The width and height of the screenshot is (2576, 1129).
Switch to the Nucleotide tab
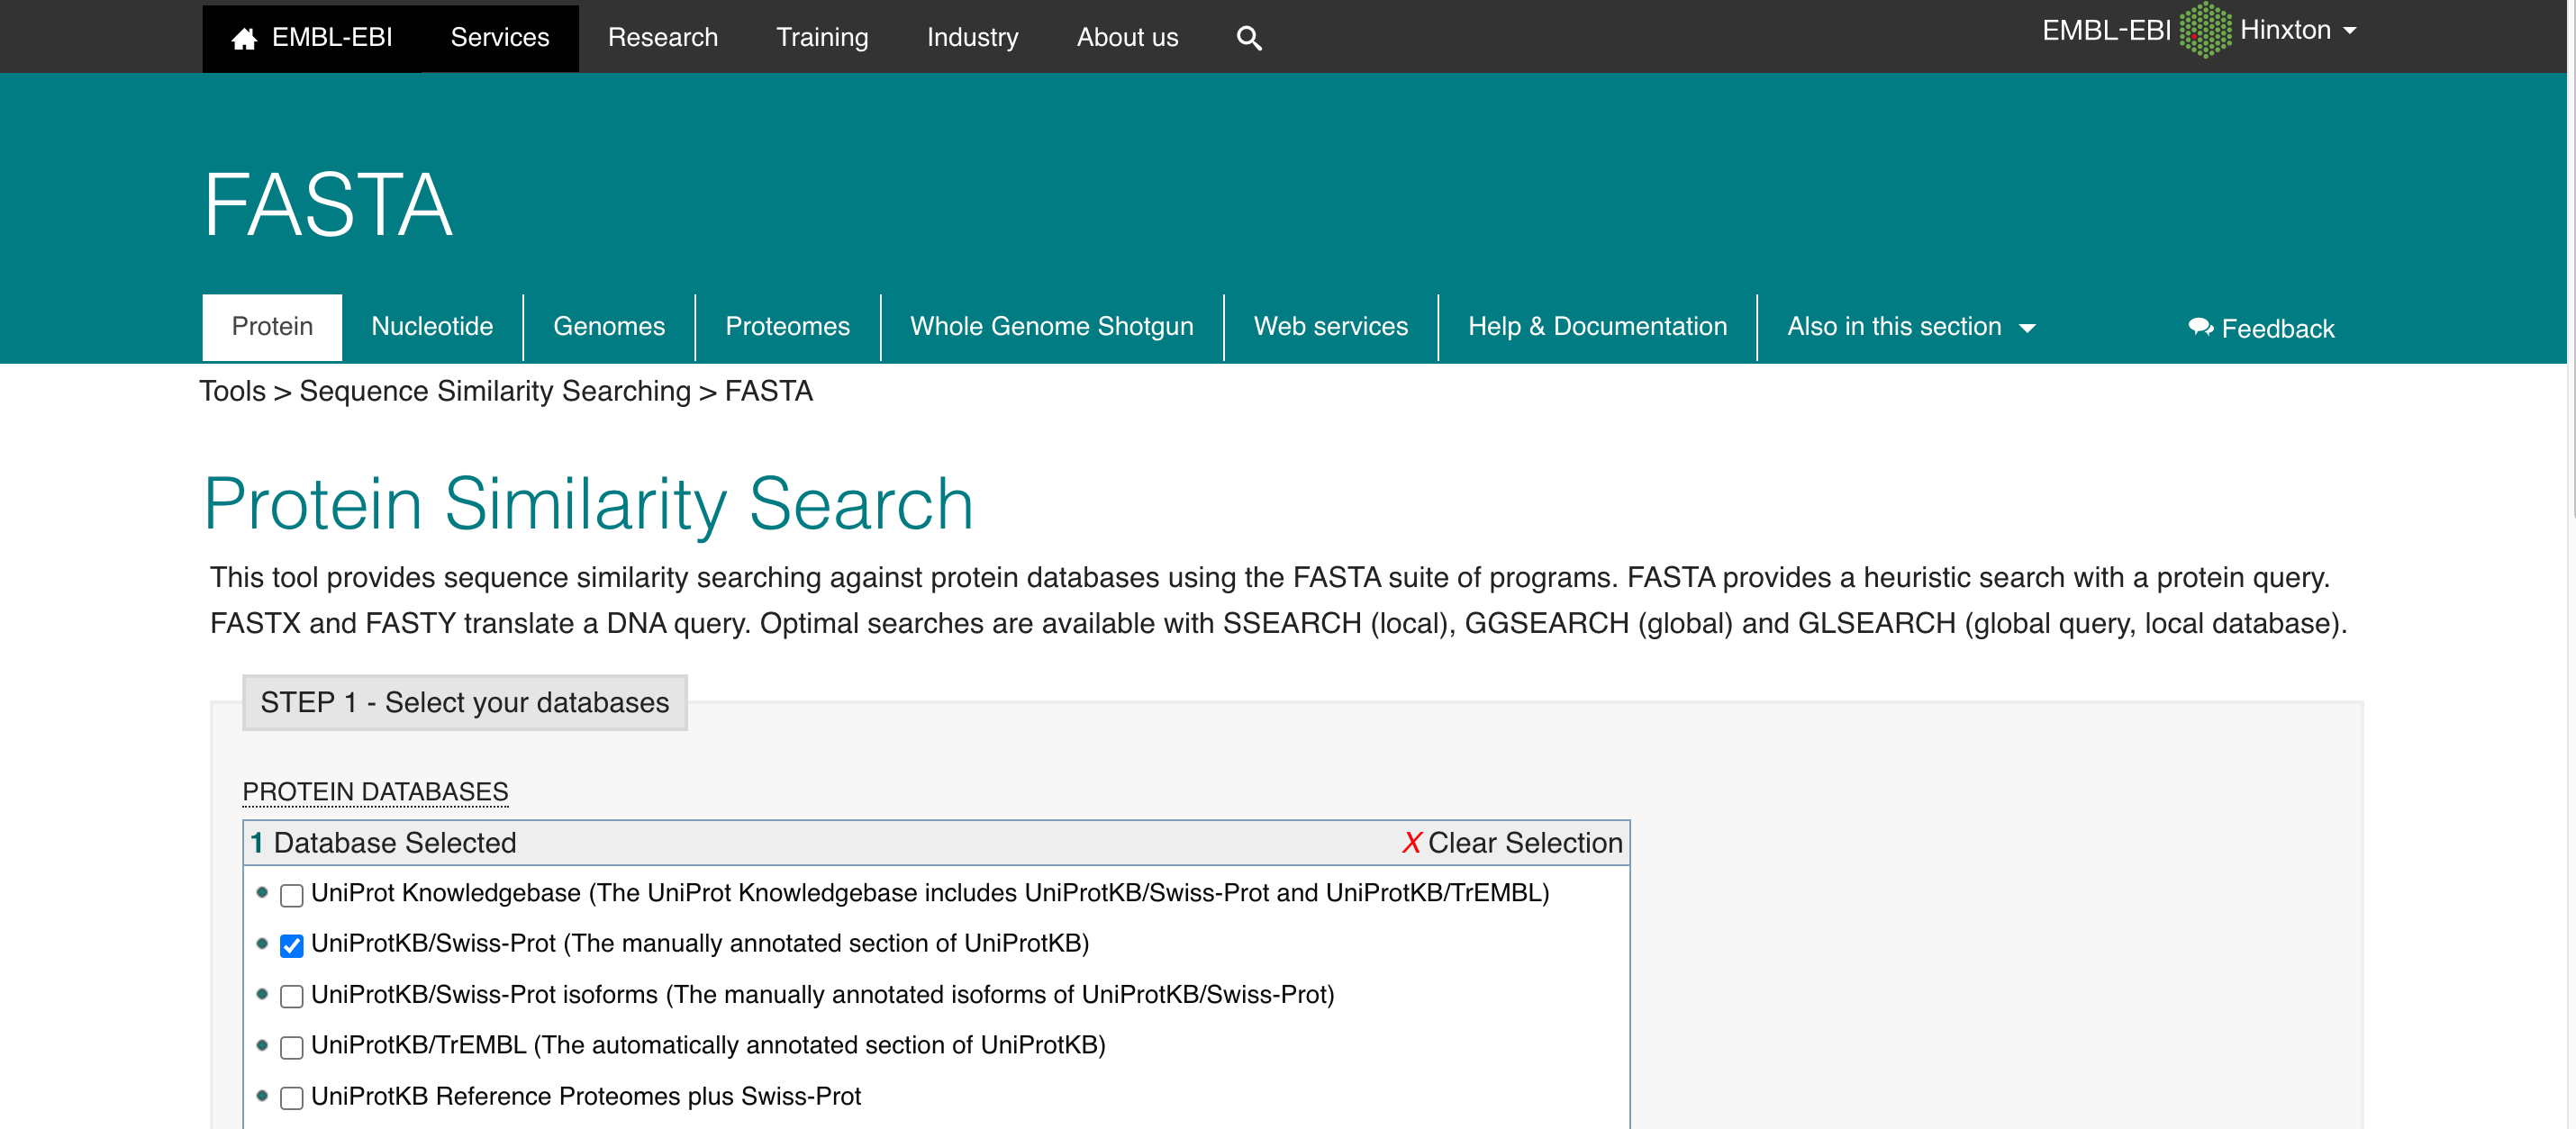tap(432, 327)
